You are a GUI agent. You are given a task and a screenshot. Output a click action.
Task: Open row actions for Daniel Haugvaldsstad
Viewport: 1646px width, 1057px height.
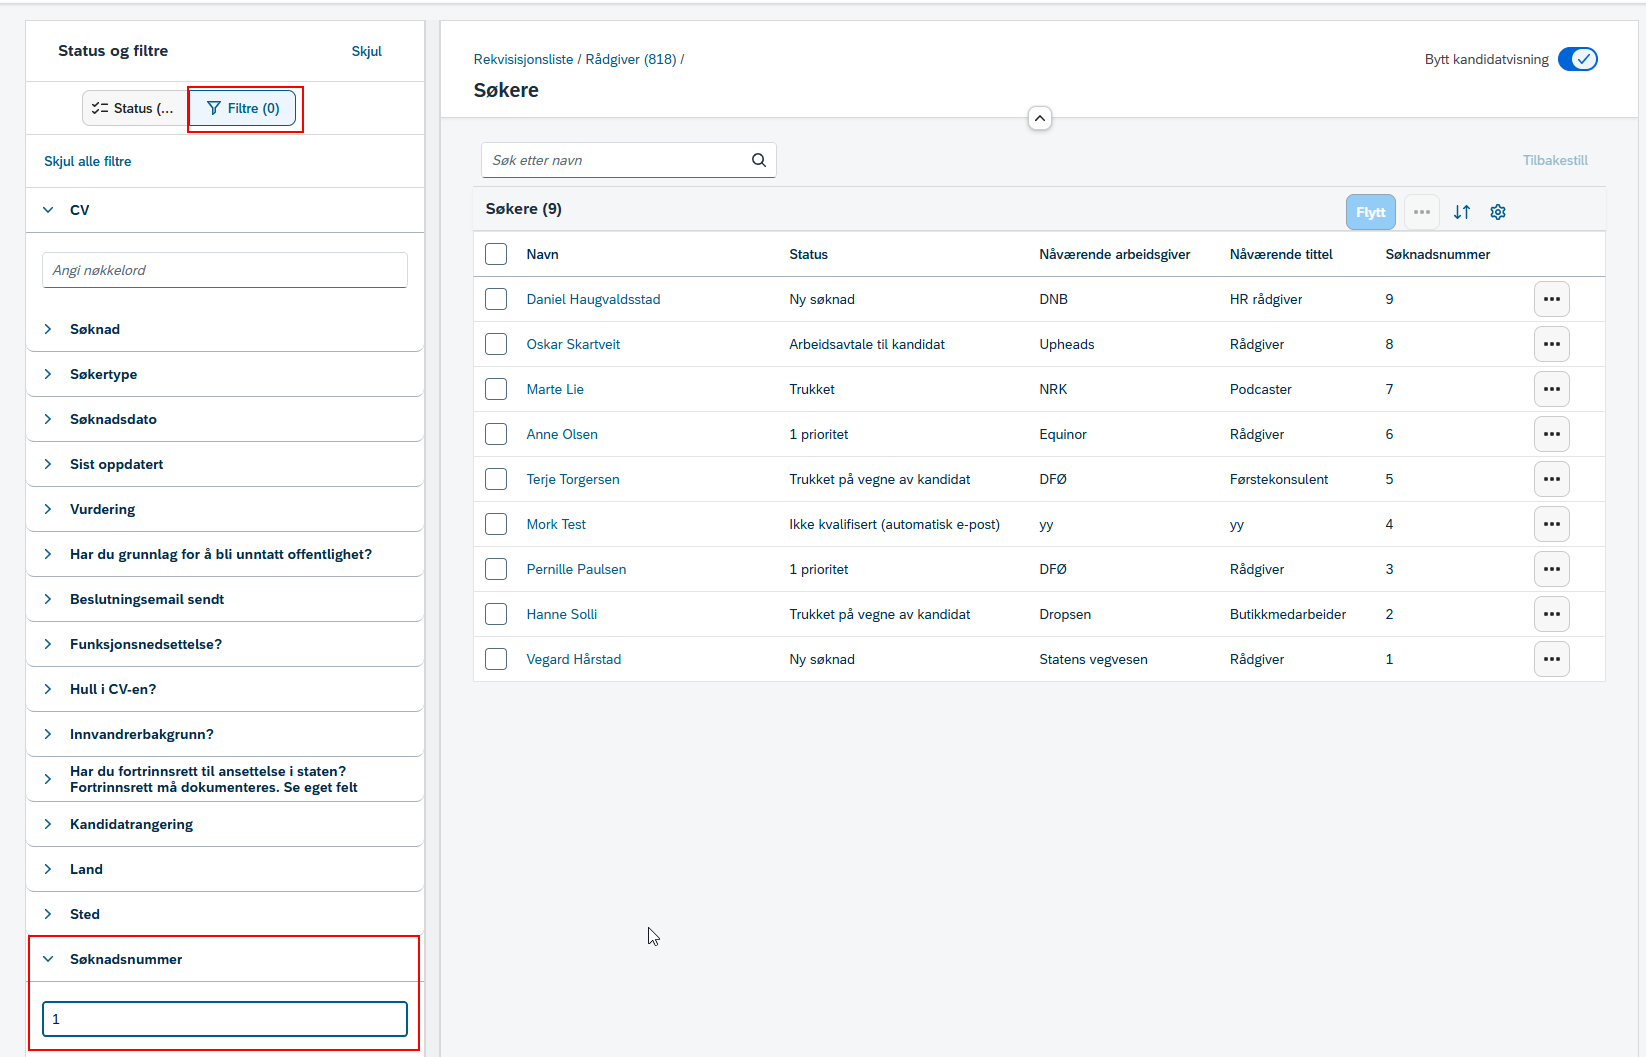pos(1552,299)
